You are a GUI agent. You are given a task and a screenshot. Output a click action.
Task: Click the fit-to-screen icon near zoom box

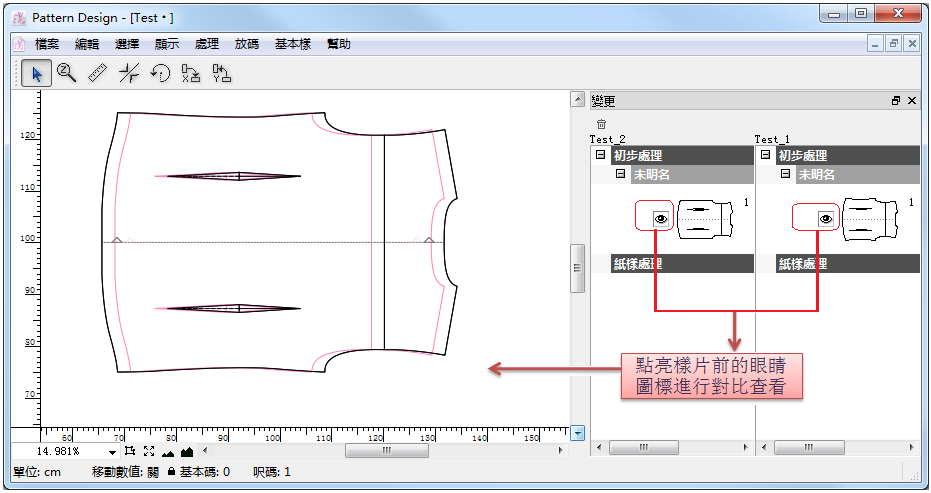(x=148, y=452)
